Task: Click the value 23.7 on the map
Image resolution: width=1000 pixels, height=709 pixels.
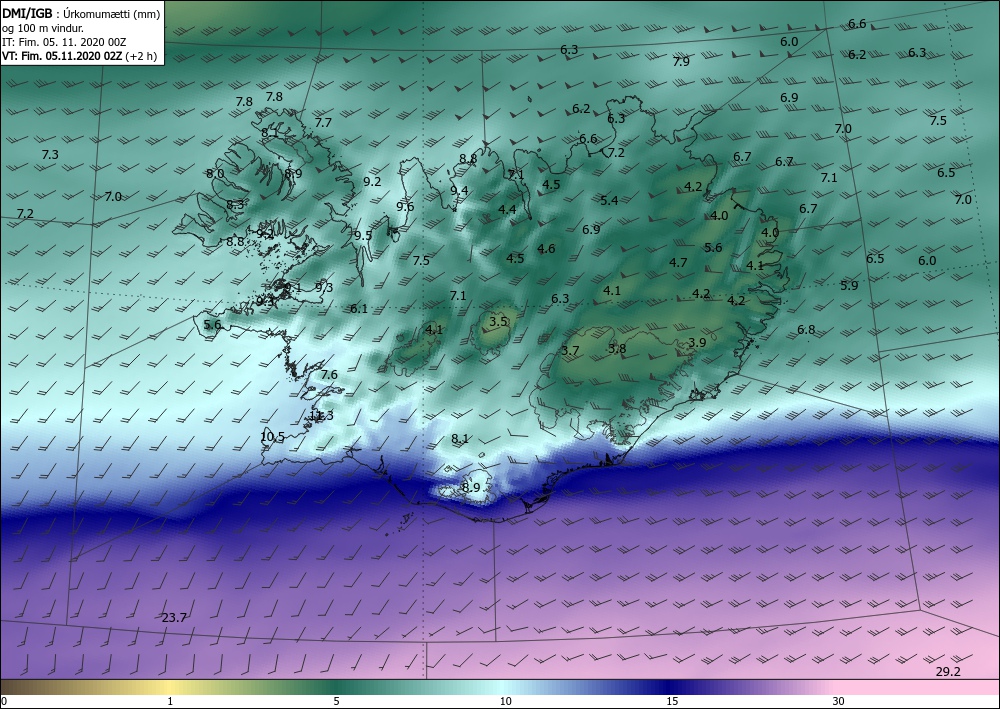Action: pyautogui.click(x=173, y=618)
